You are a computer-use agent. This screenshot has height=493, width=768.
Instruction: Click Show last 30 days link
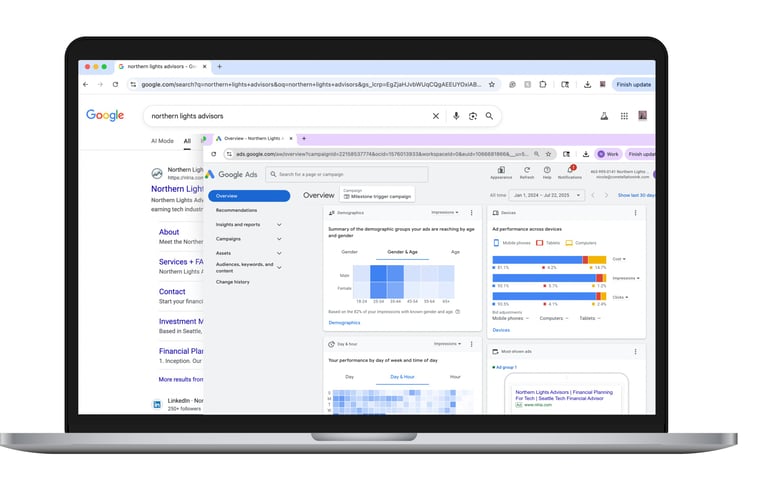[x=636, y=195]
